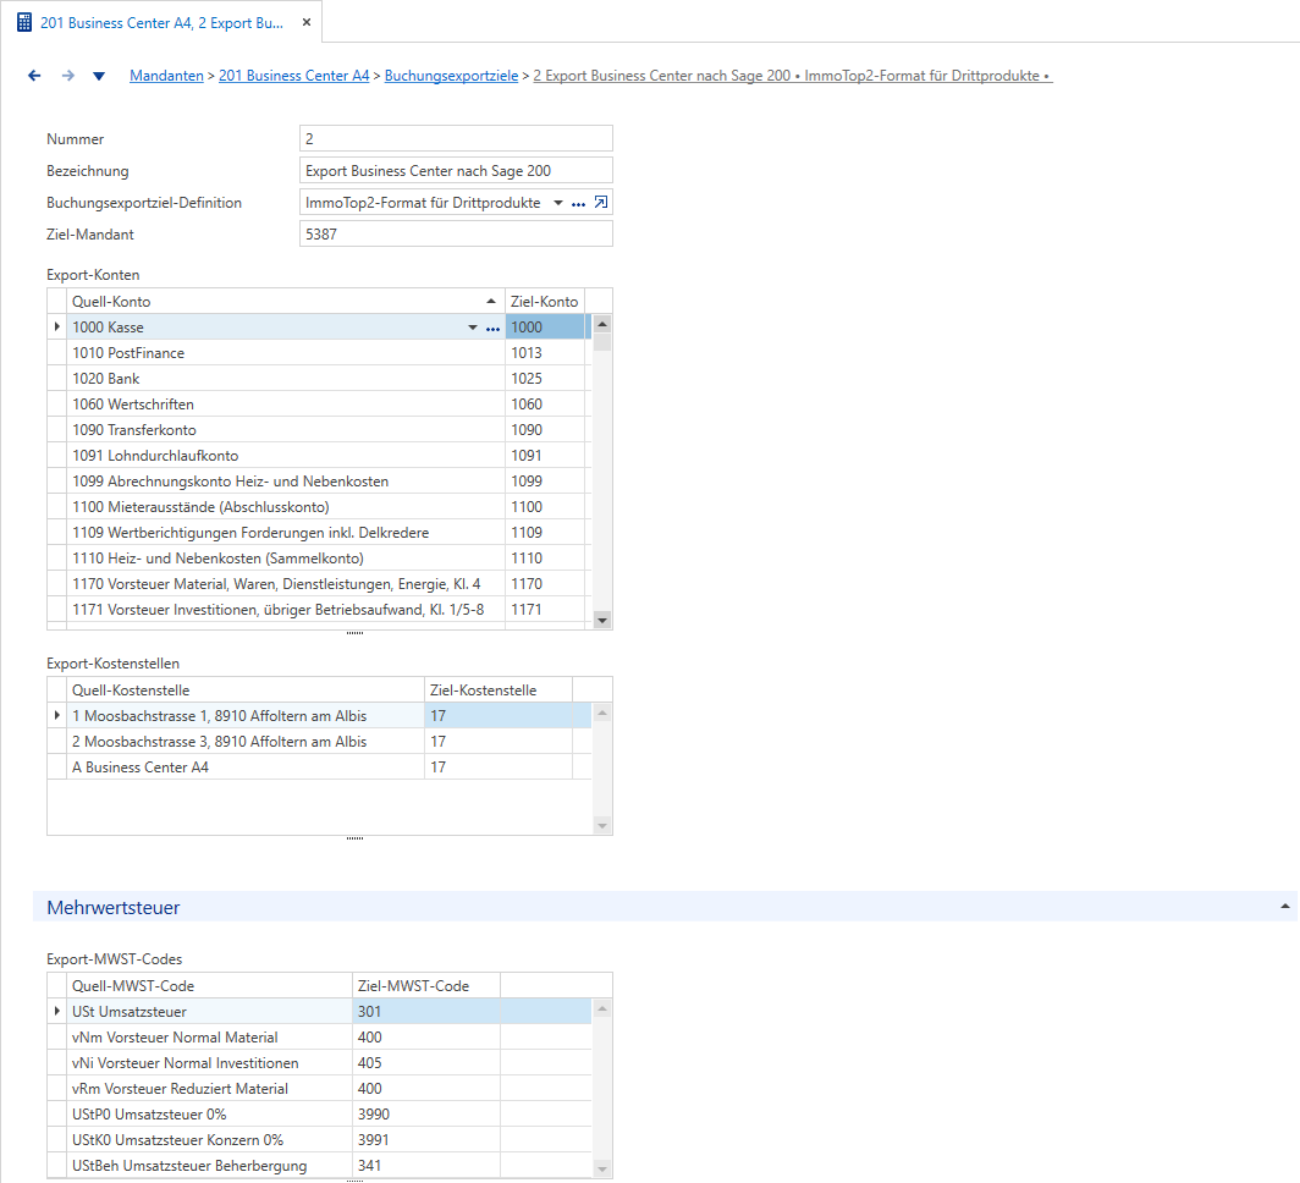Select the 1100 Mieterausstände row
Viewport: 1300px width, 1183px height.
[319, 507]
